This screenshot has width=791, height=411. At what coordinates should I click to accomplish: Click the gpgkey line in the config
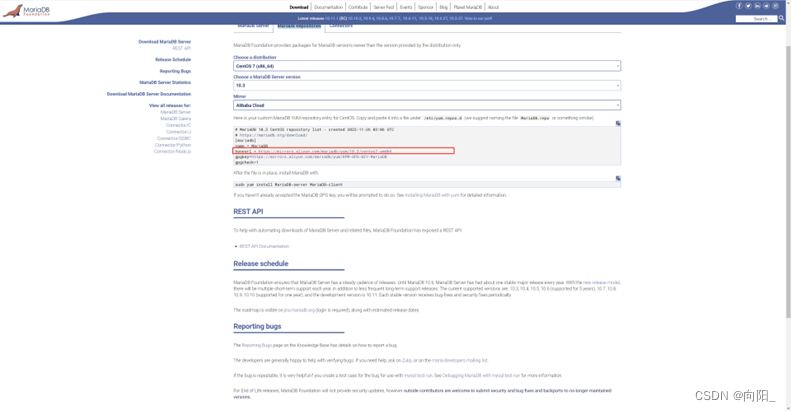pos(311,157)
